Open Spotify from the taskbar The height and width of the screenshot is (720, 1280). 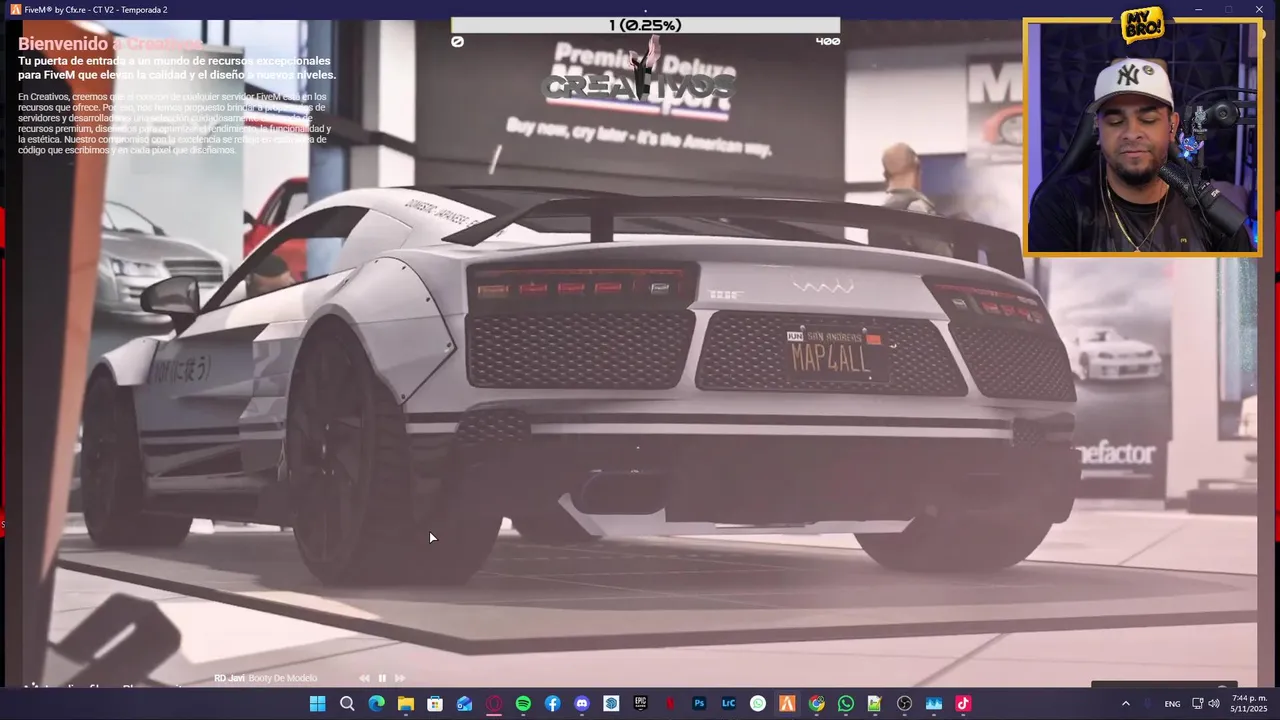click(x=523, y=704)
